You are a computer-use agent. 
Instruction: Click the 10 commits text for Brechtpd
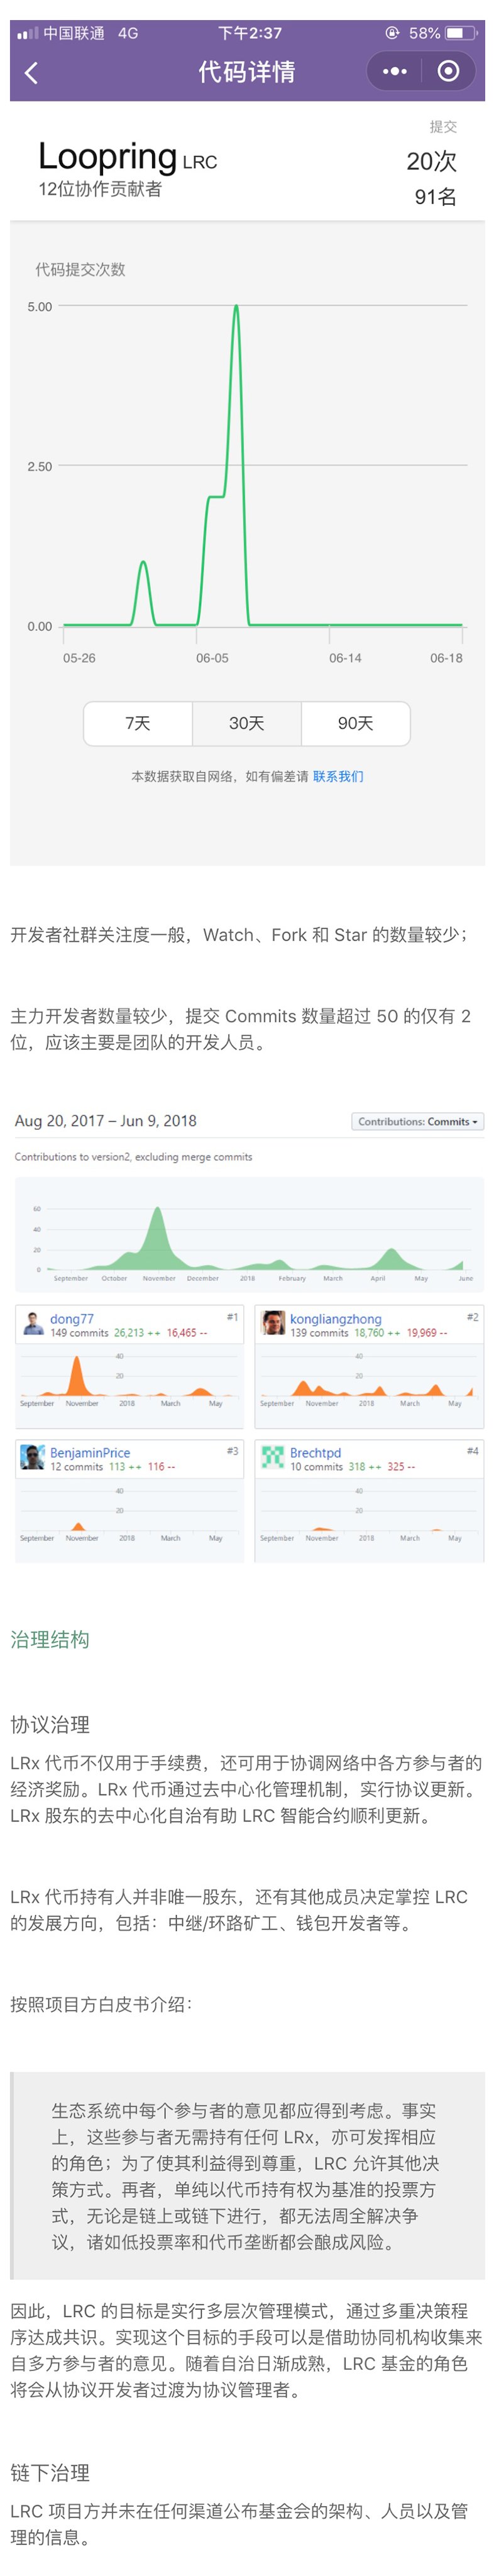pos(316,1466)
